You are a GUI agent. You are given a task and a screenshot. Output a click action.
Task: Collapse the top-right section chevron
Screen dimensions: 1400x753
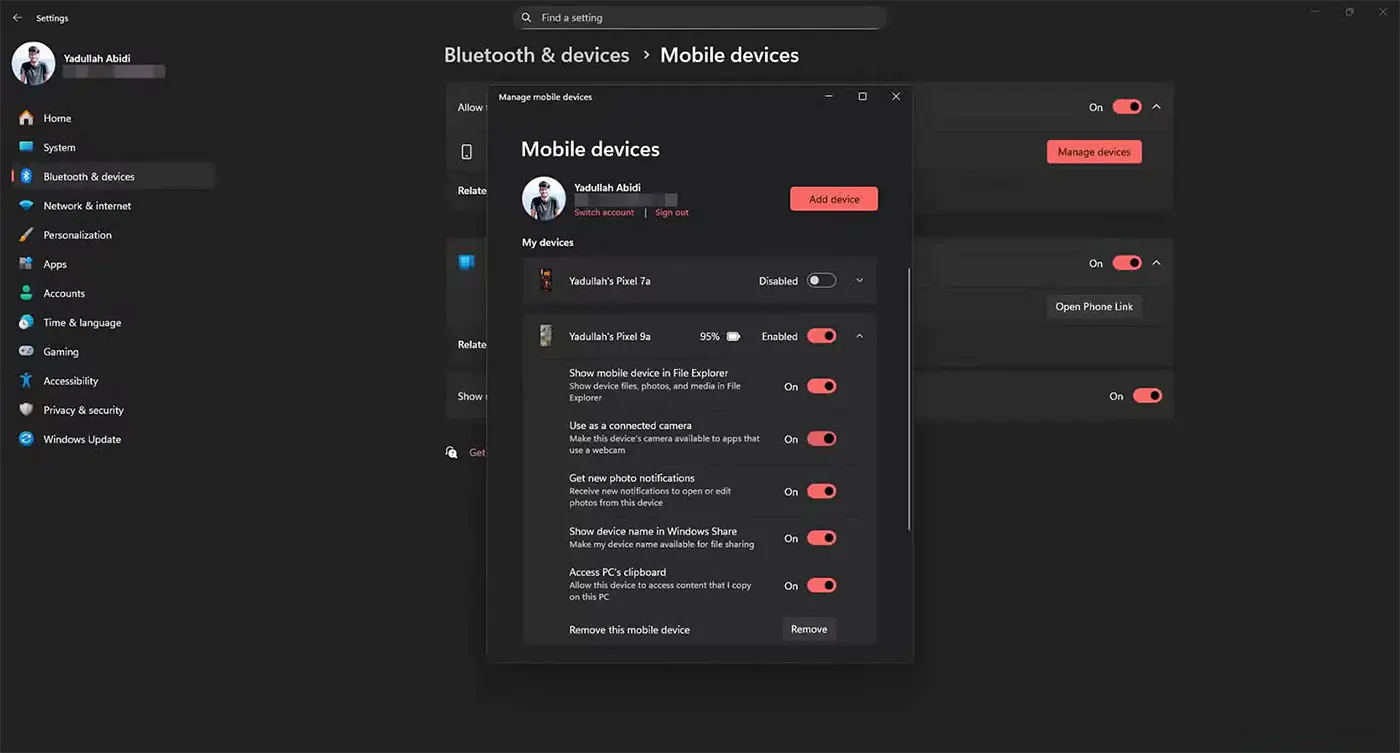(1157, 107)
